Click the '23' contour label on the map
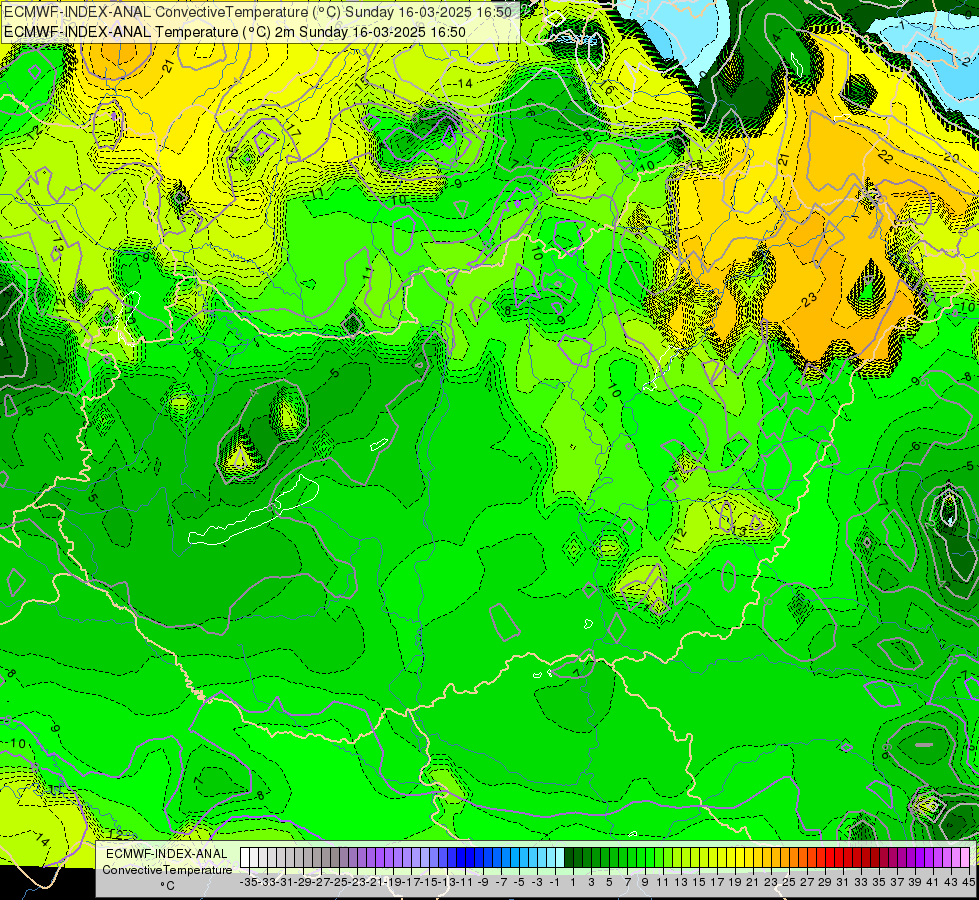The height and width of the screenshot is (900, 979). pyautogui.click(x=810, y=300)
